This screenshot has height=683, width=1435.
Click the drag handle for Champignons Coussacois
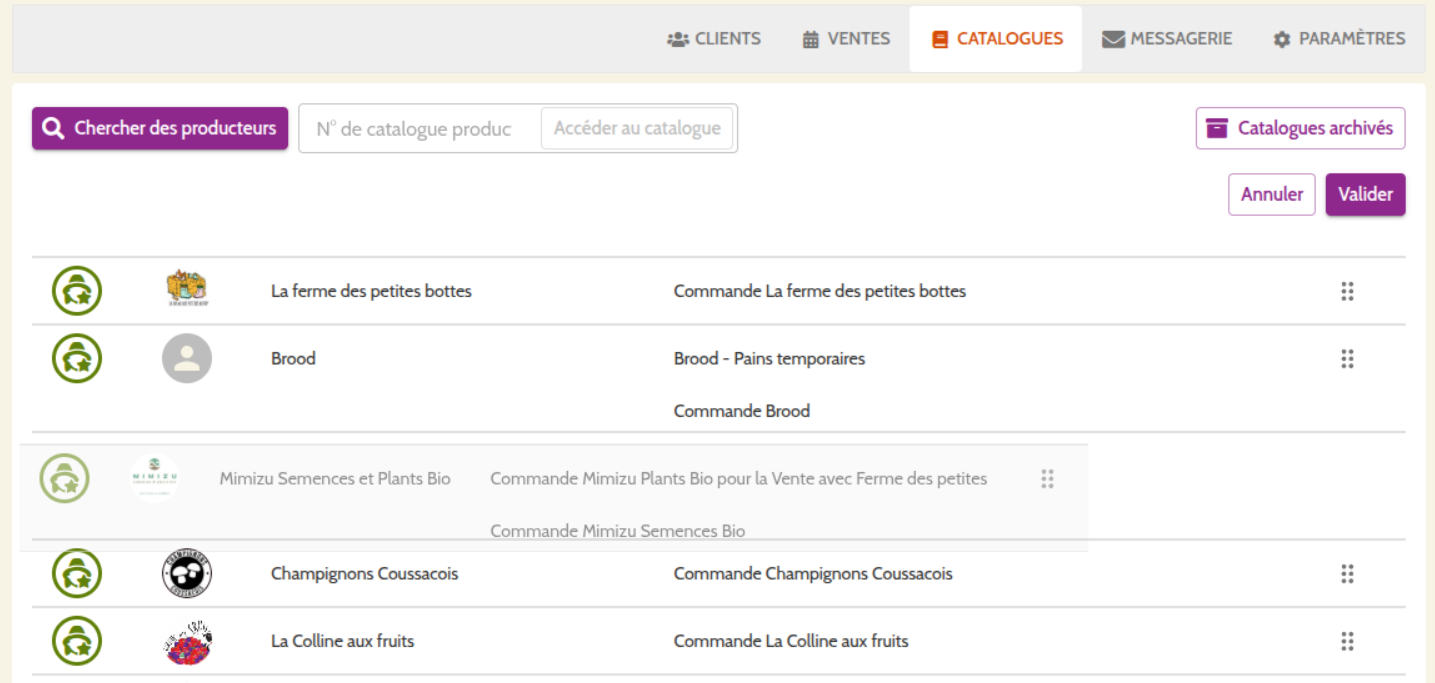(1347, 574)
